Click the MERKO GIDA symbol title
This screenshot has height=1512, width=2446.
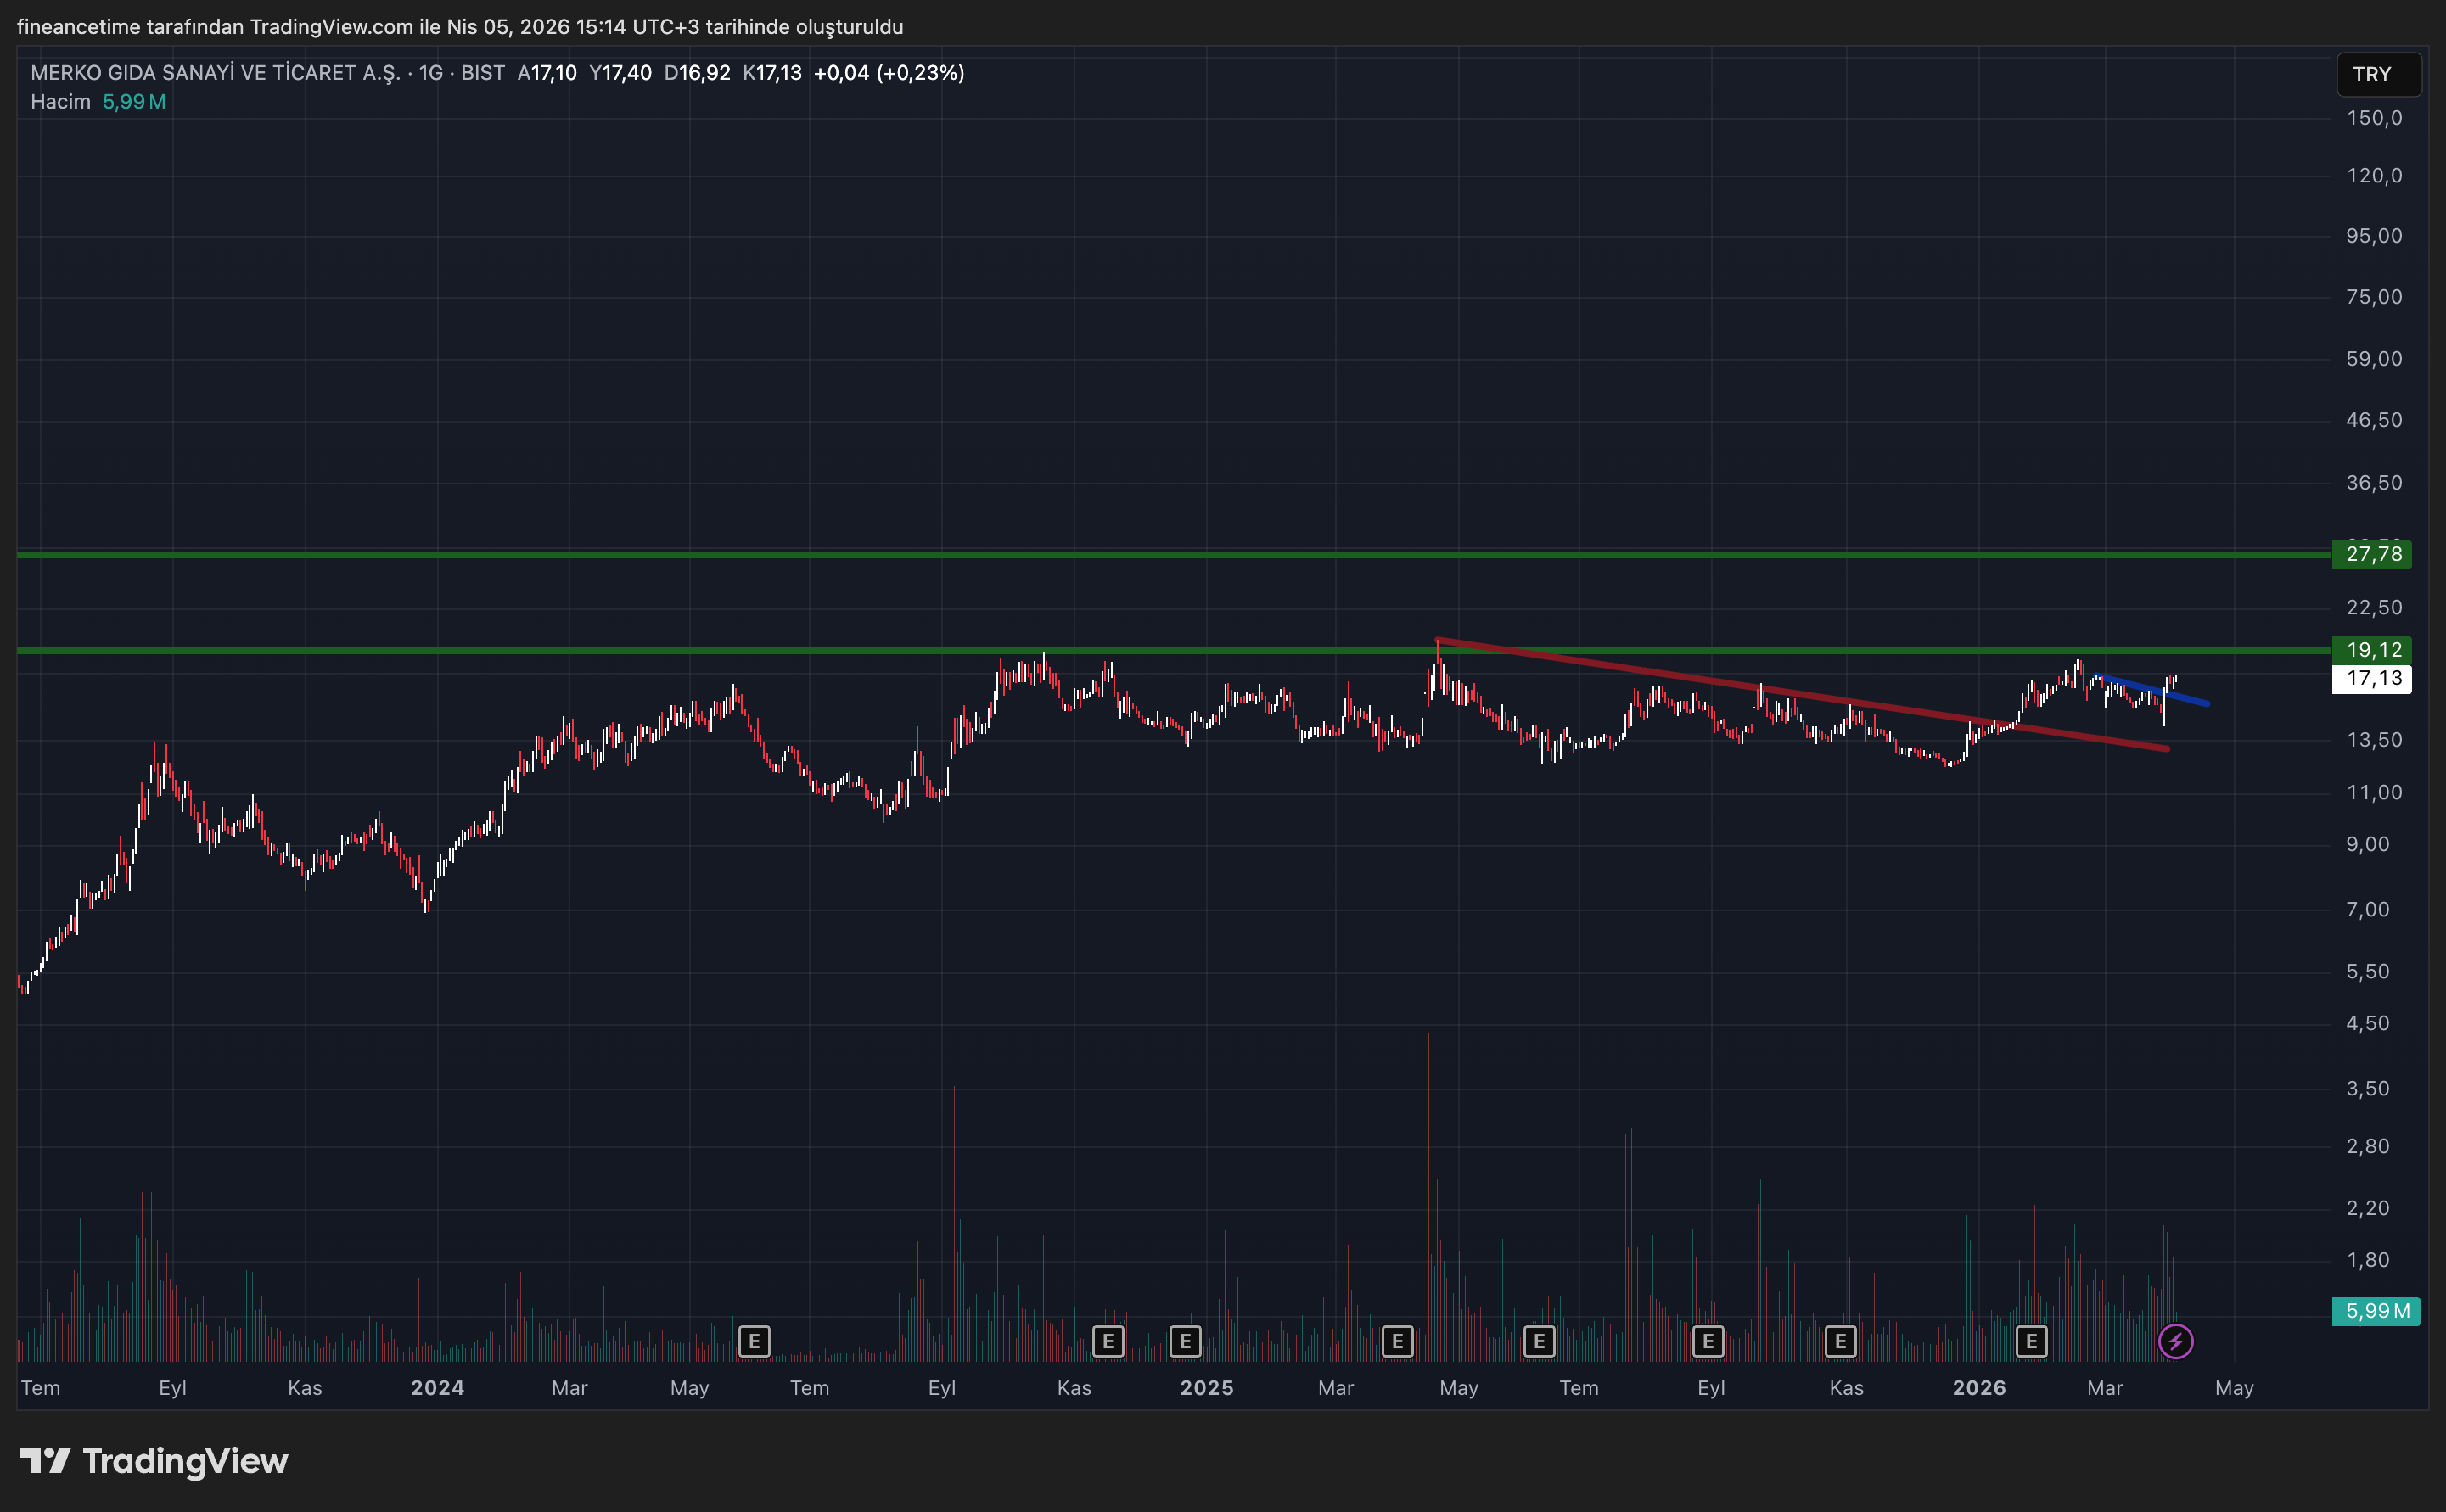(x=215, y=73)
